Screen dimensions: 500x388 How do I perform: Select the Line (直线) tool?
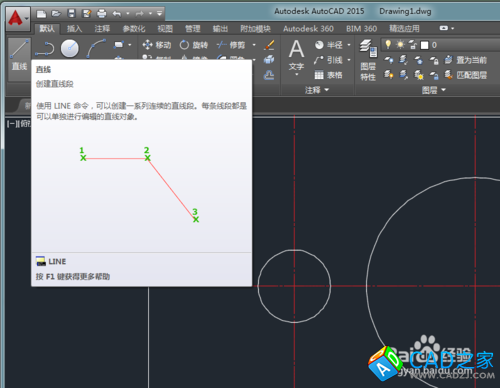coord(19,59)
